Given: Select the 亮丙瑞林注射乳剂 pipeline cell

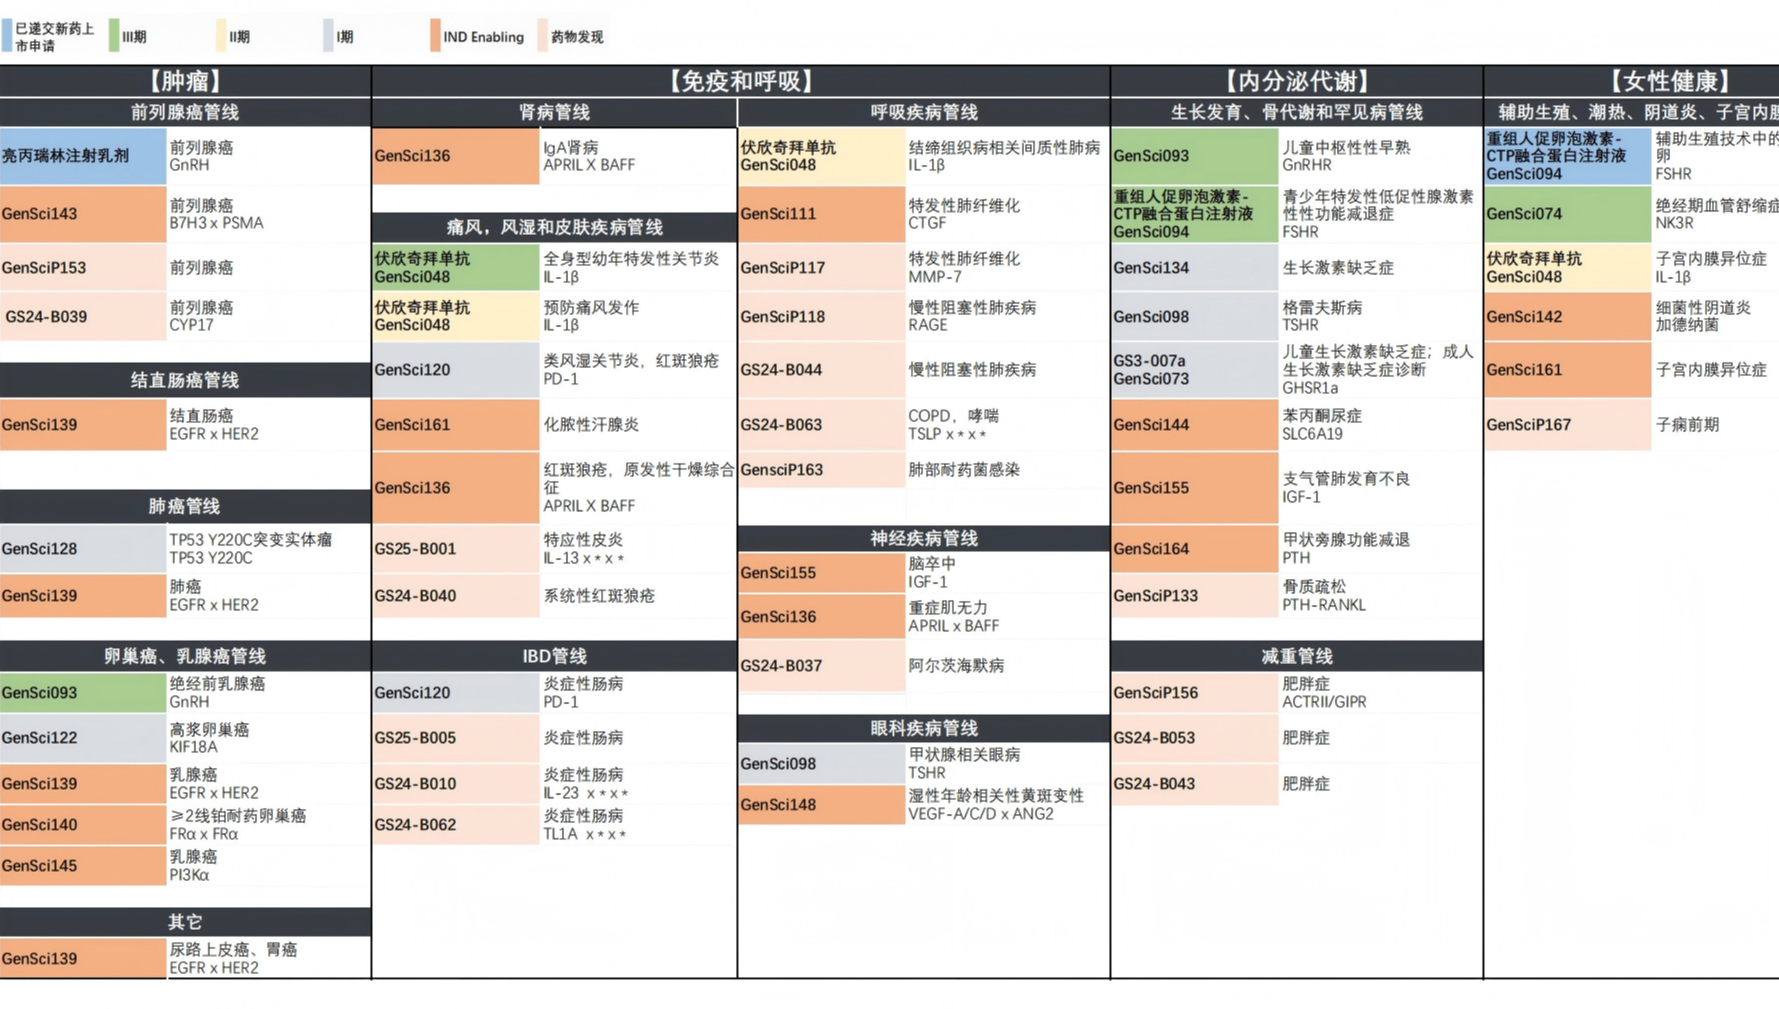Looking at the screenshot, I should (83, 156).
